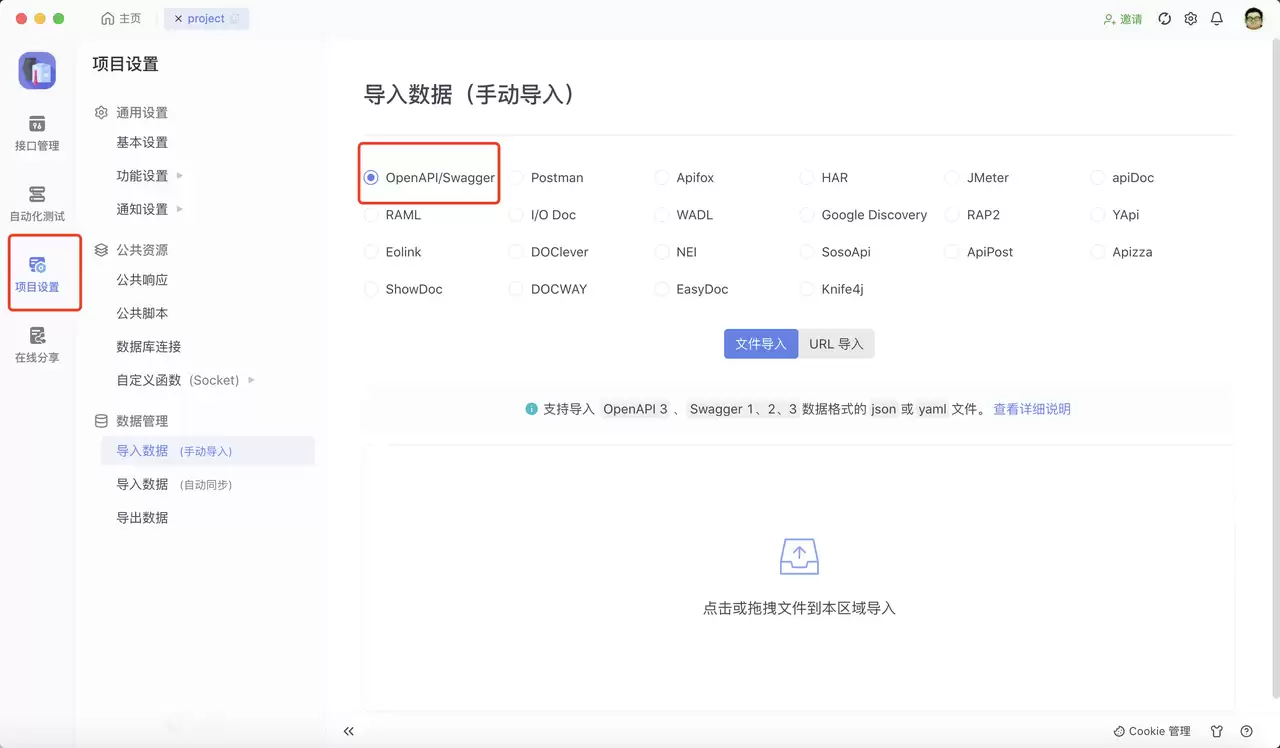Select Apizza import format
The width and height of the screenshot is (1280, 748).
pos(1122,252)
